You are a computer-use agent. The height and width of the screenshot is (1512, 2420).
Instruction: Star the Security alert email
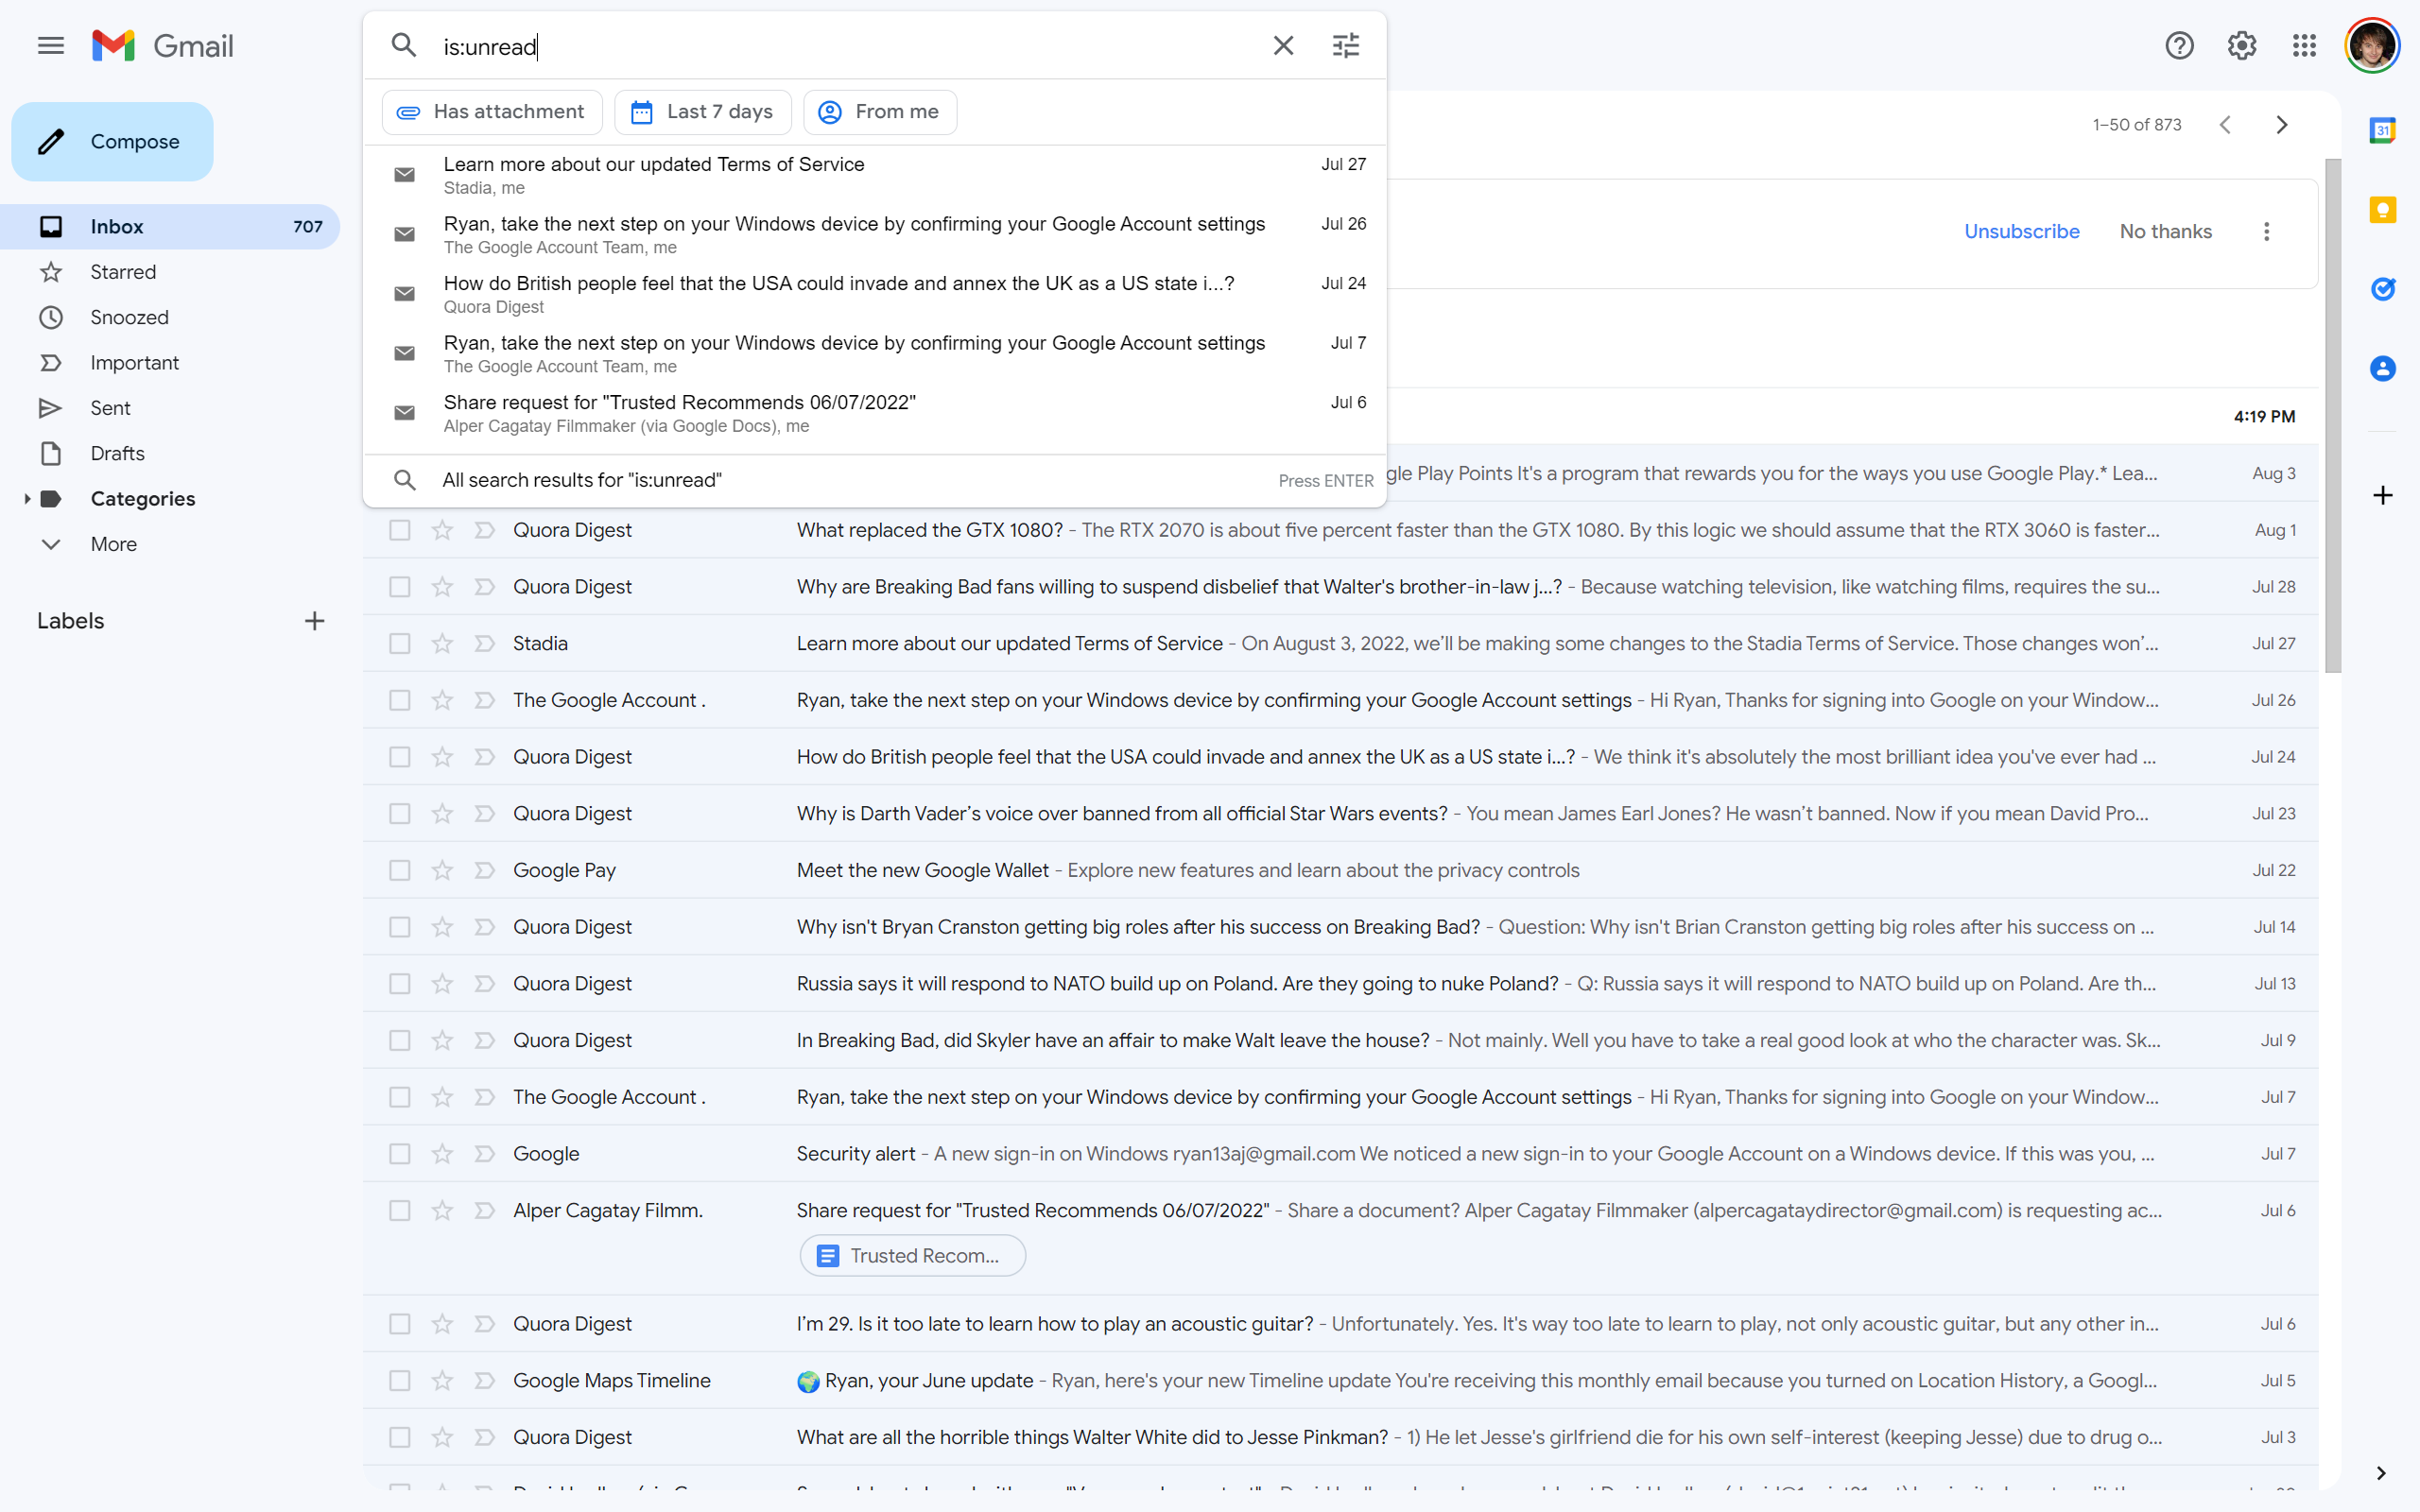click(x=442, y=1154)
